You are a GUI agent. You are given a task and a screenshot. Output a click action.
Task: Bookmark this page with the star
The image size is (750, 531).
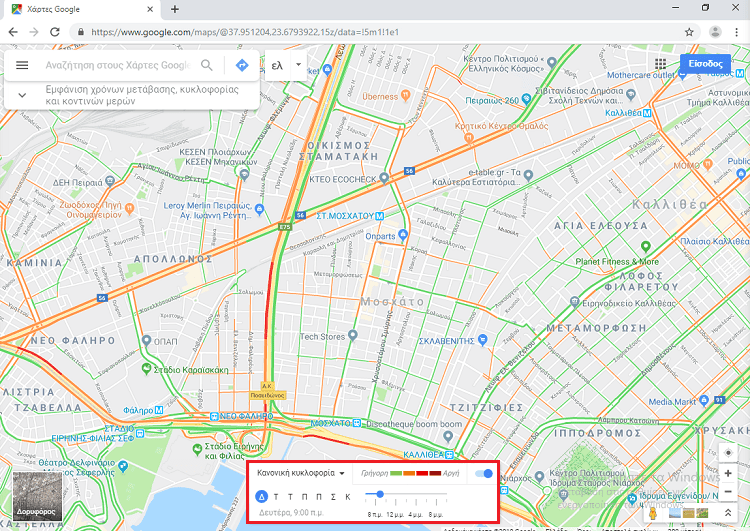click(x=689, y=32)
